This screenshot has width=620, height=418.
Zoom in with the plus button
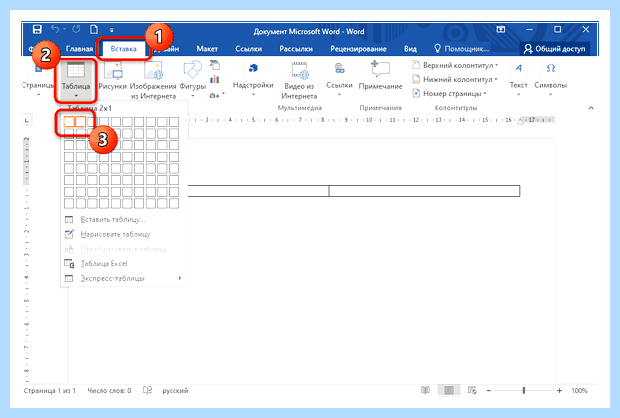point(559,391)
